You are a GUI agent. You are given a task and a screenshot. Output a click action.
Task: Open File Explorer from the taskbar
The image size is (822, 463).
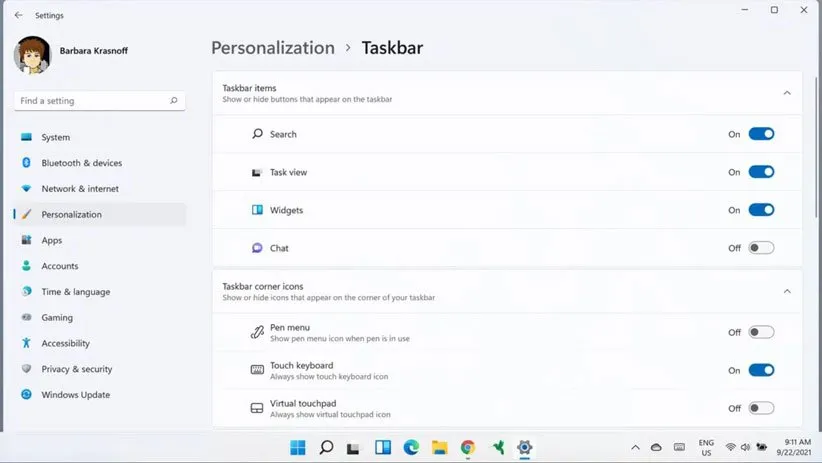click(x=439, y=447)
